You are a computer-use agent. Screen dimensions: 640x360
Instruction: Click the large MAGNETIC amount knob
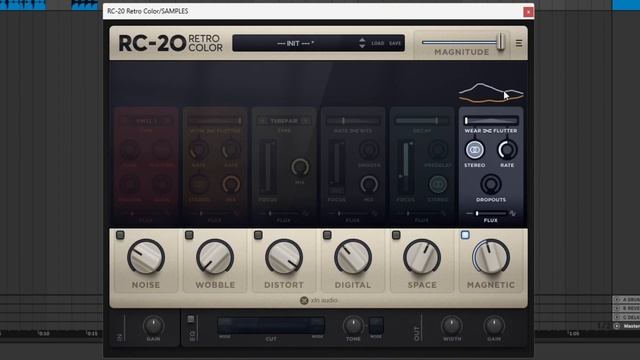491,258
